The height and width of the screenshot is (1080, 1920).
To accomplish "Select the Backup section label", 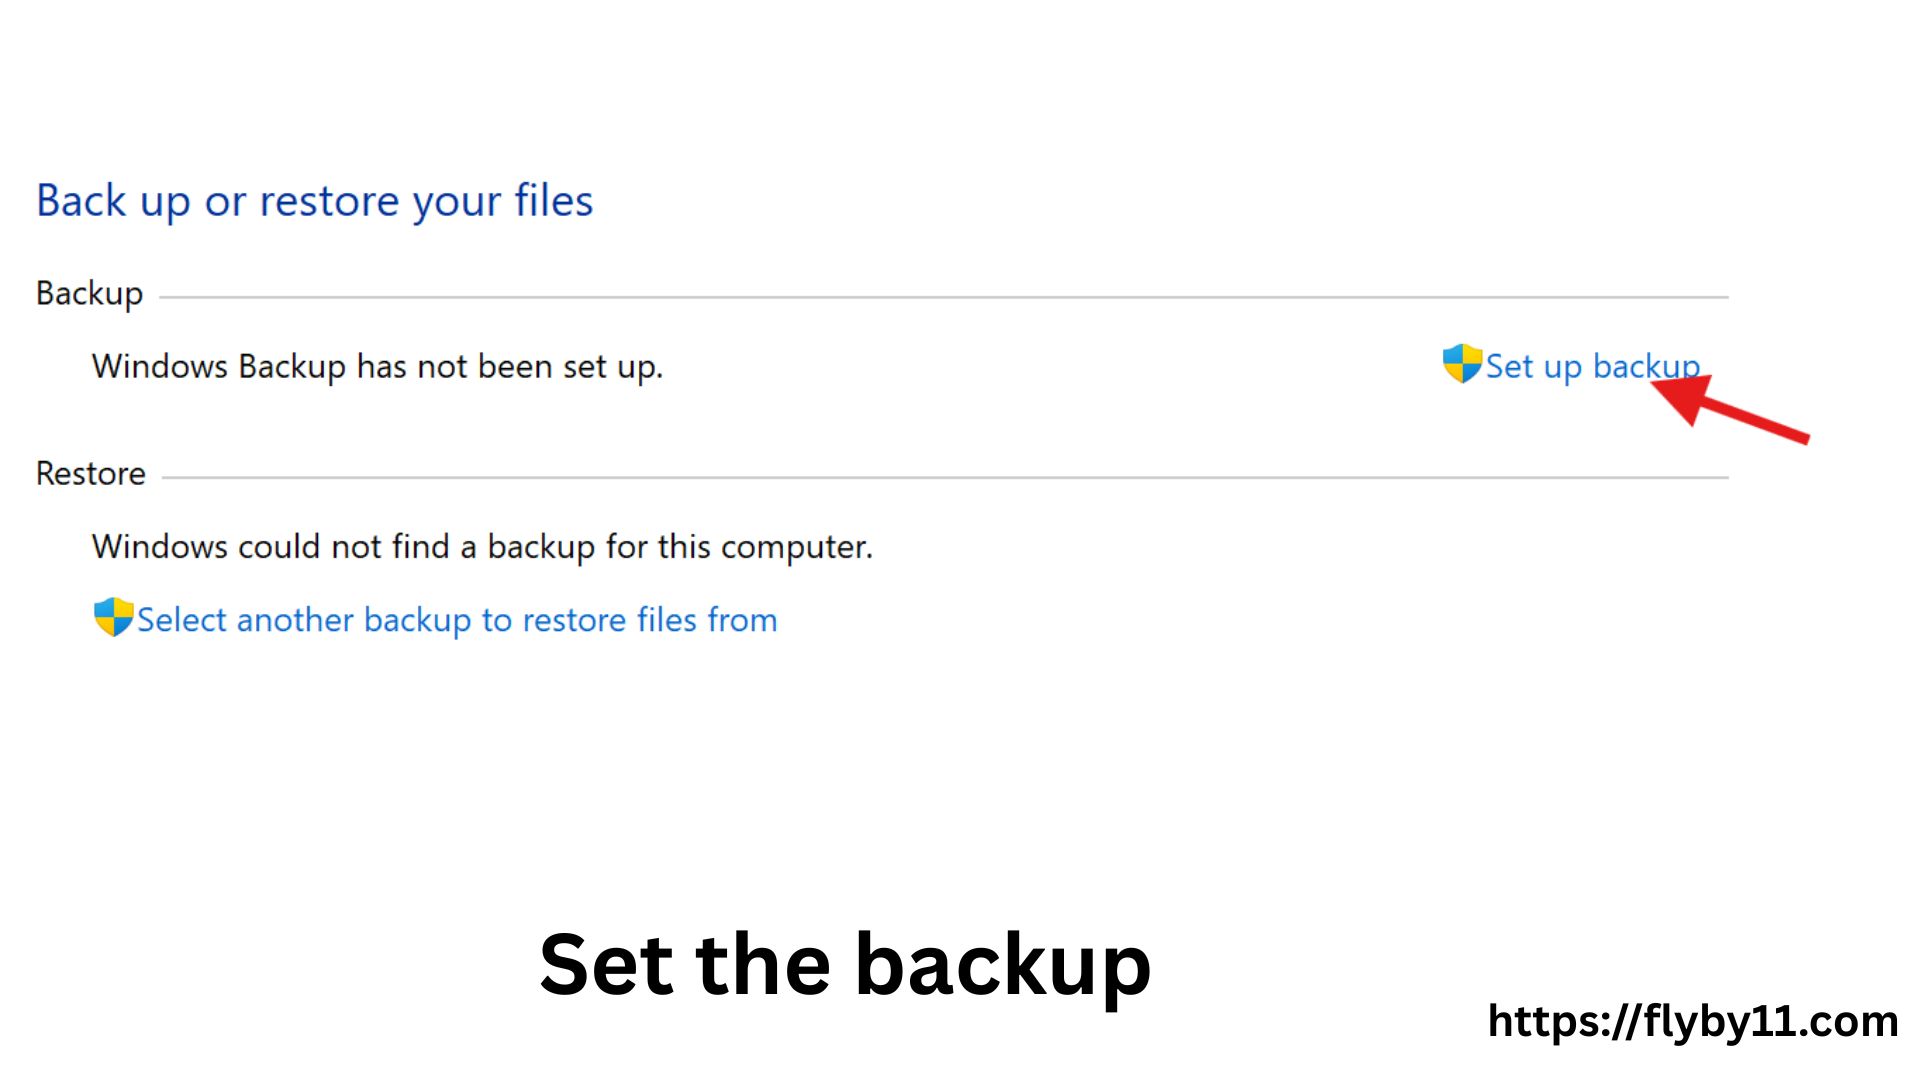I will [88, 293].
